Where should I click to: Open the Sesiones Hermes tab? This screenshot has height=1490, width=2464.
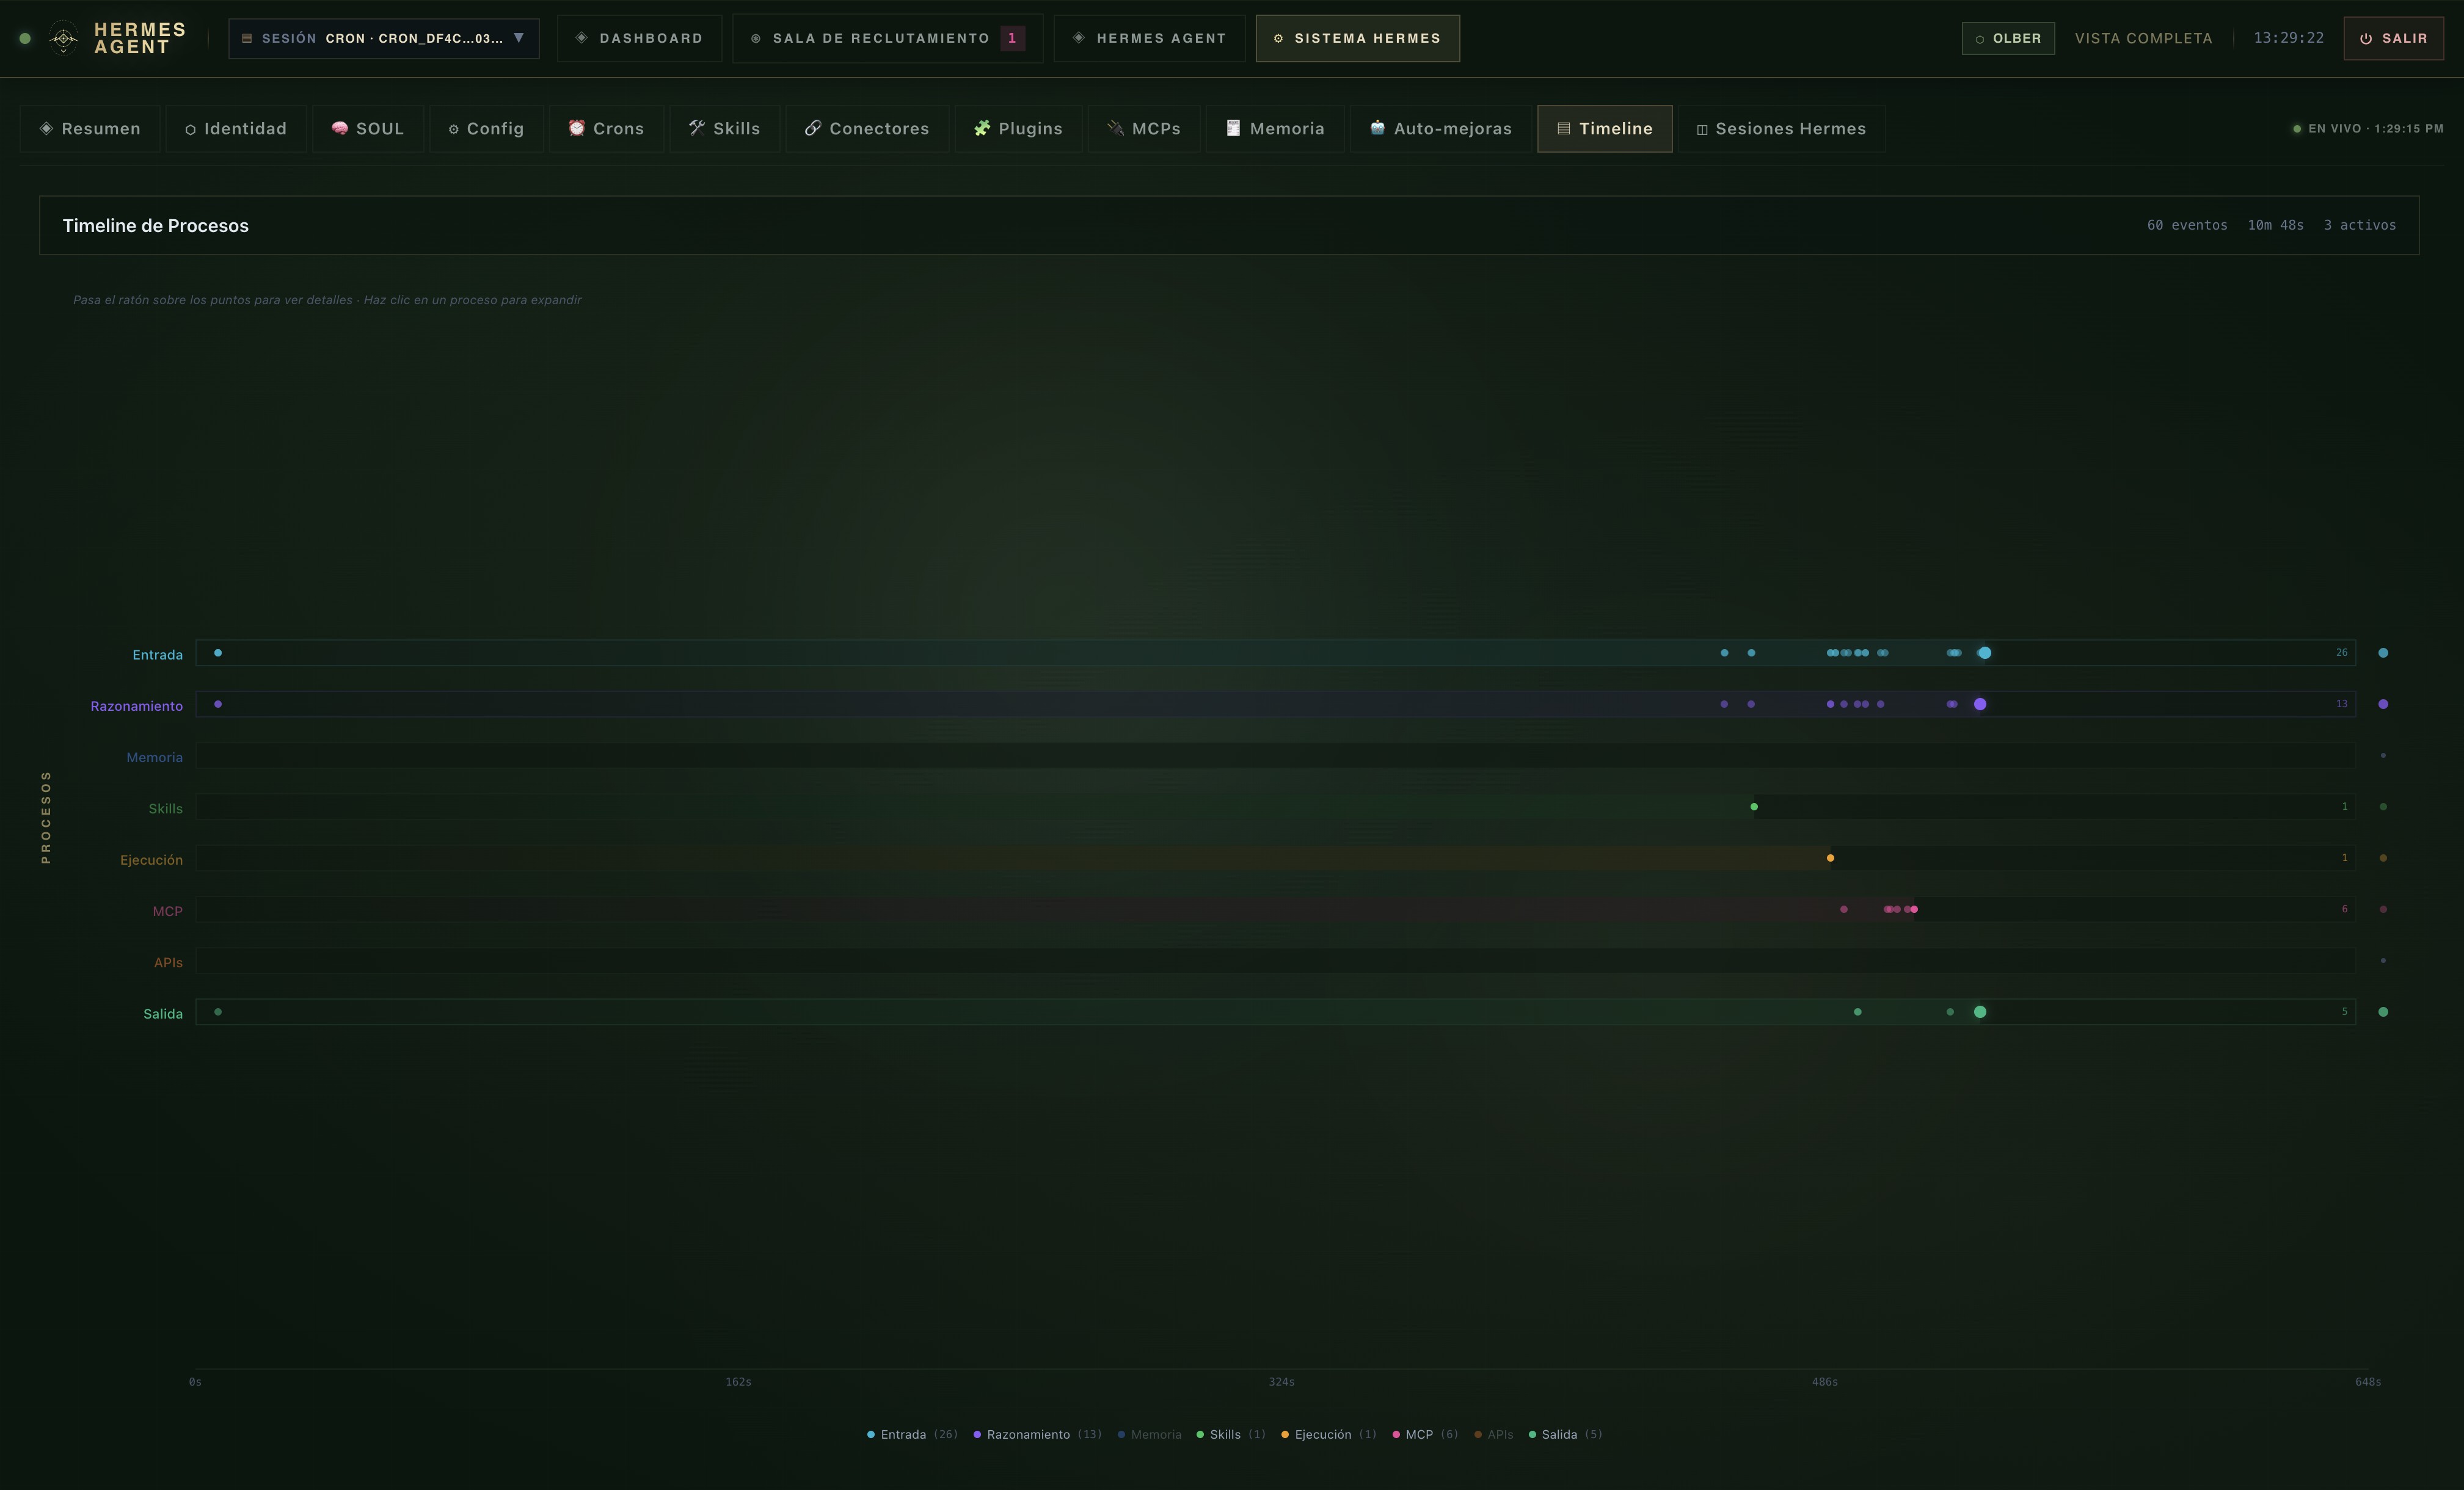pos(1781,128)
